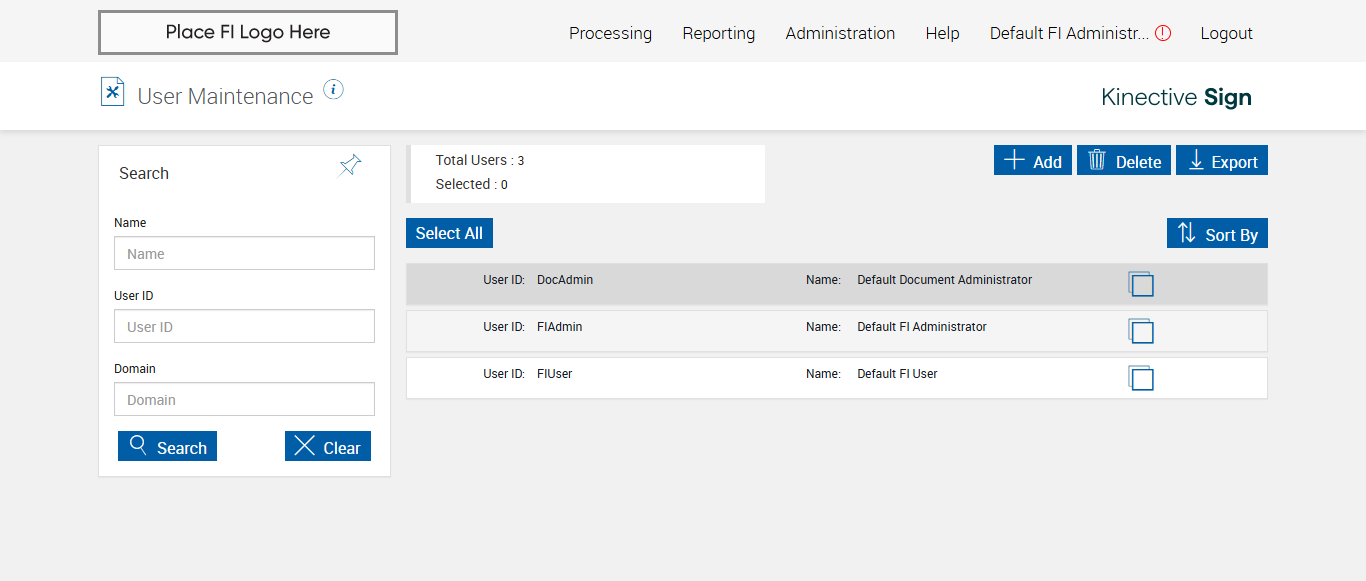Open the Processing menu
This screenshot has height=581, width=1366.
coord(610,33)
